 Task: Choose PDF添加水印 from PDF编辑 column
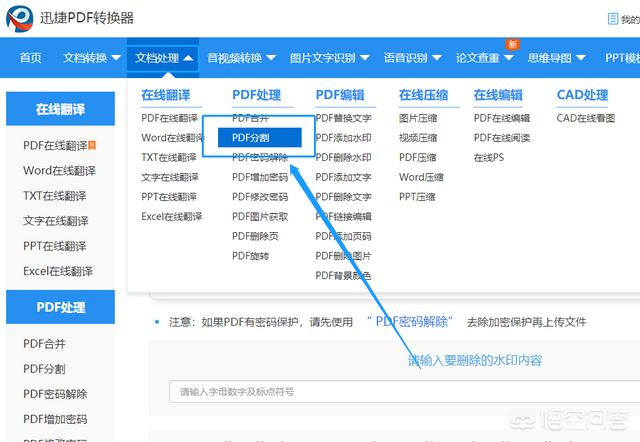(x=343, y=138)
